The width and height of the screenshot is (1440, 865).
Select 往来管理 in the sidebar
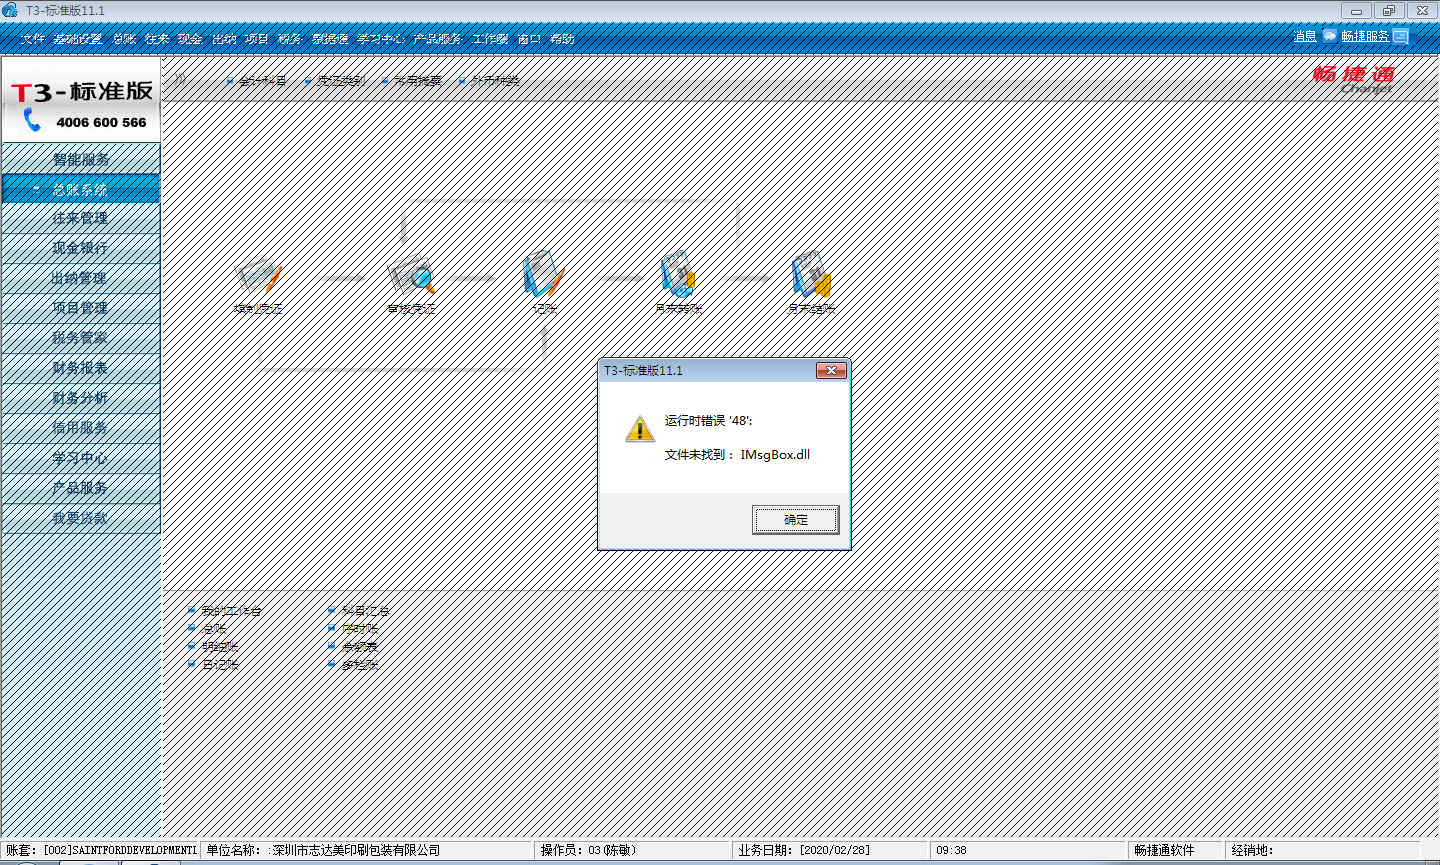[x=81, y=218]
